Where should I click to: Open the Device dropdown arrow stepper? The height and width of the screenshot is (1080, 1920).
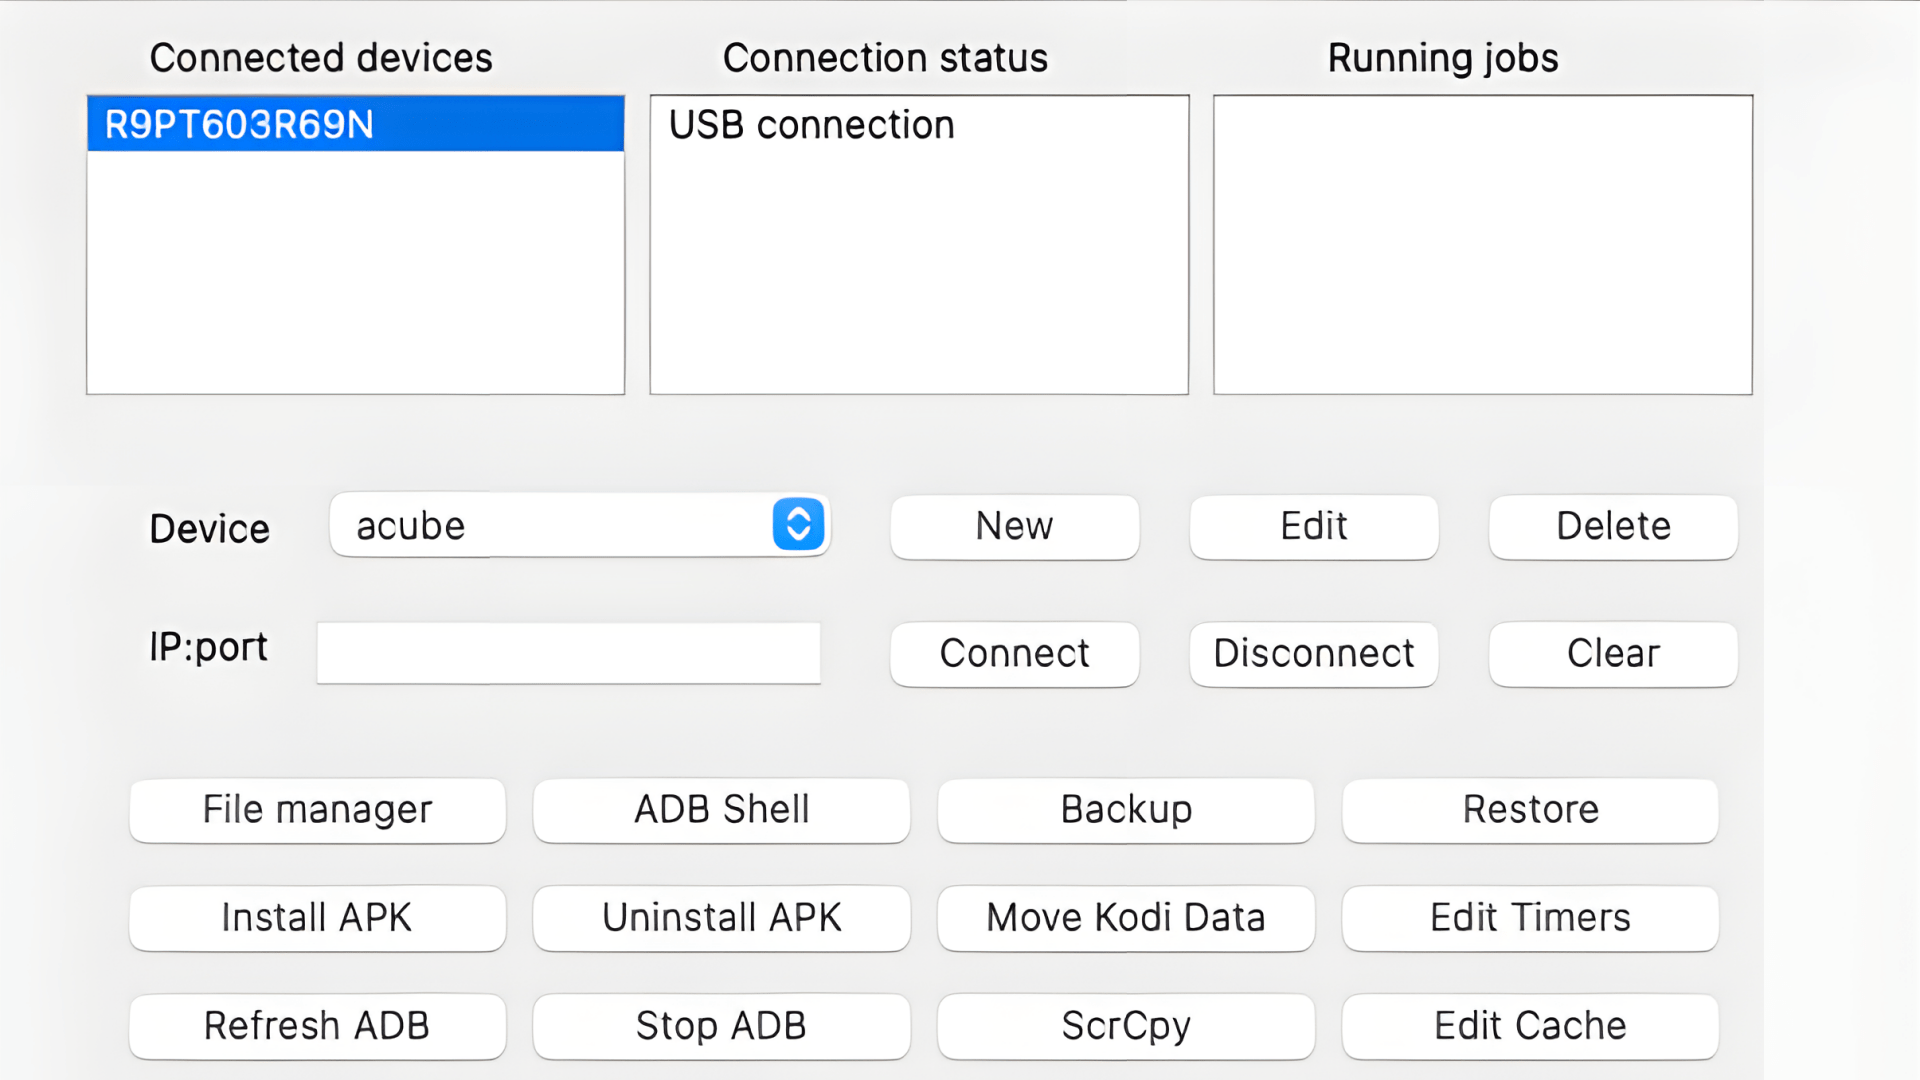(798, 525)
